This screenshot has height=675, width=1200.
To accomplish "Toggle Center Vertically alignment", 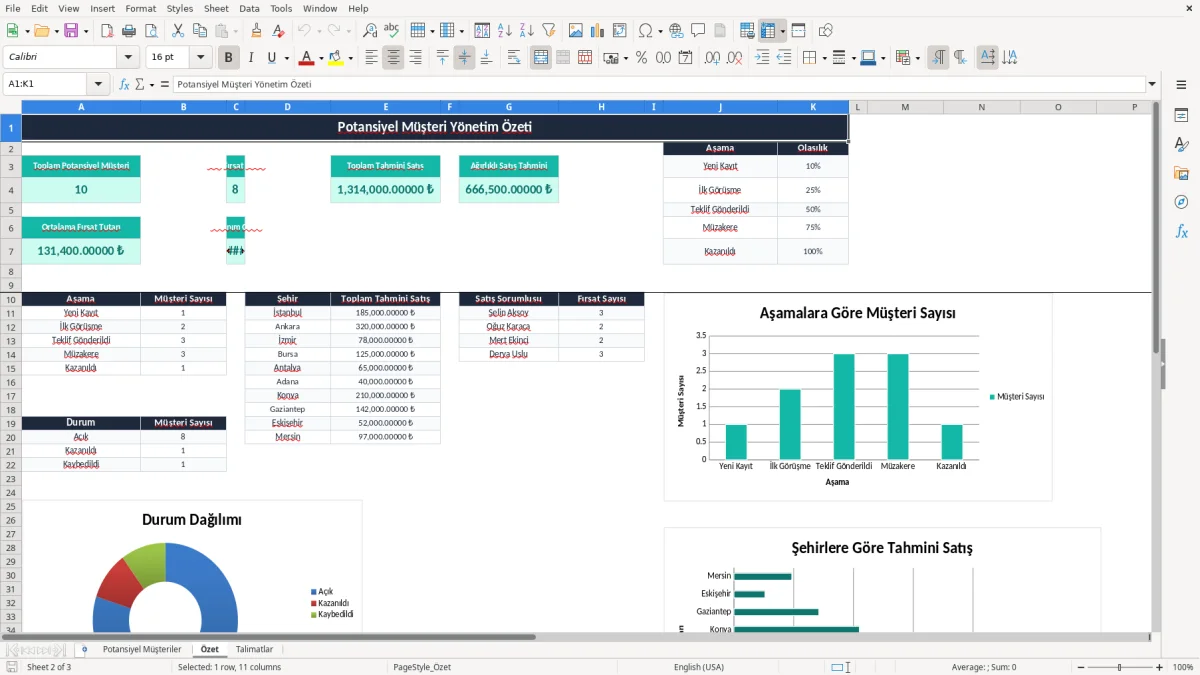I will pyautogui.click(x=464, y=58).
